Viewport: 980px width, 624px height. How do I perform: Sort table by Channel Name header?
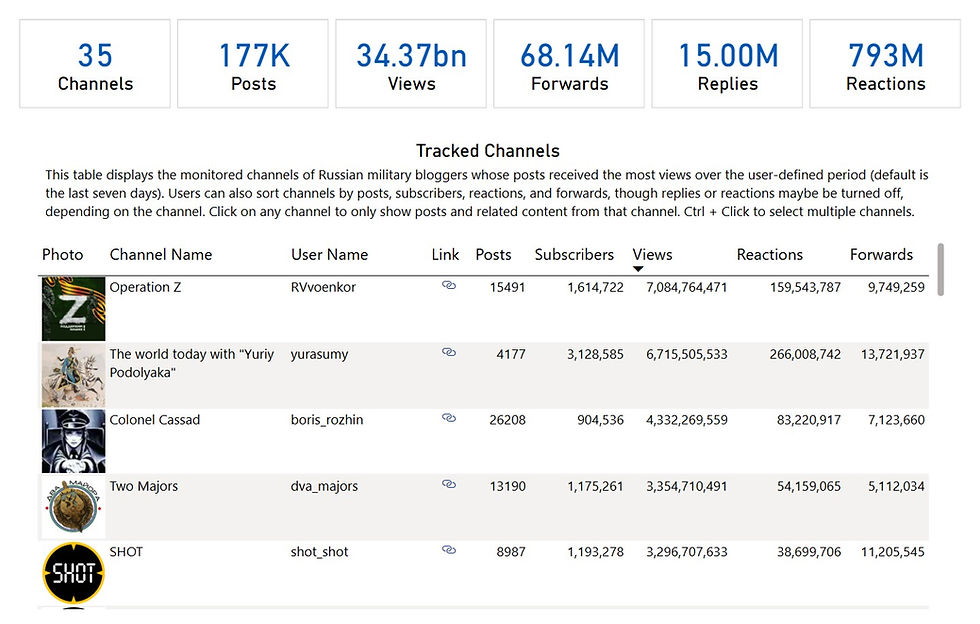[161, 255]
